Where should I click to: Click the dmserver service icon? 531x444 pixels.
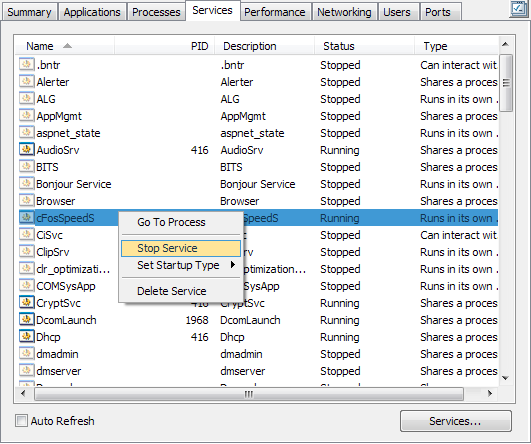26,371
